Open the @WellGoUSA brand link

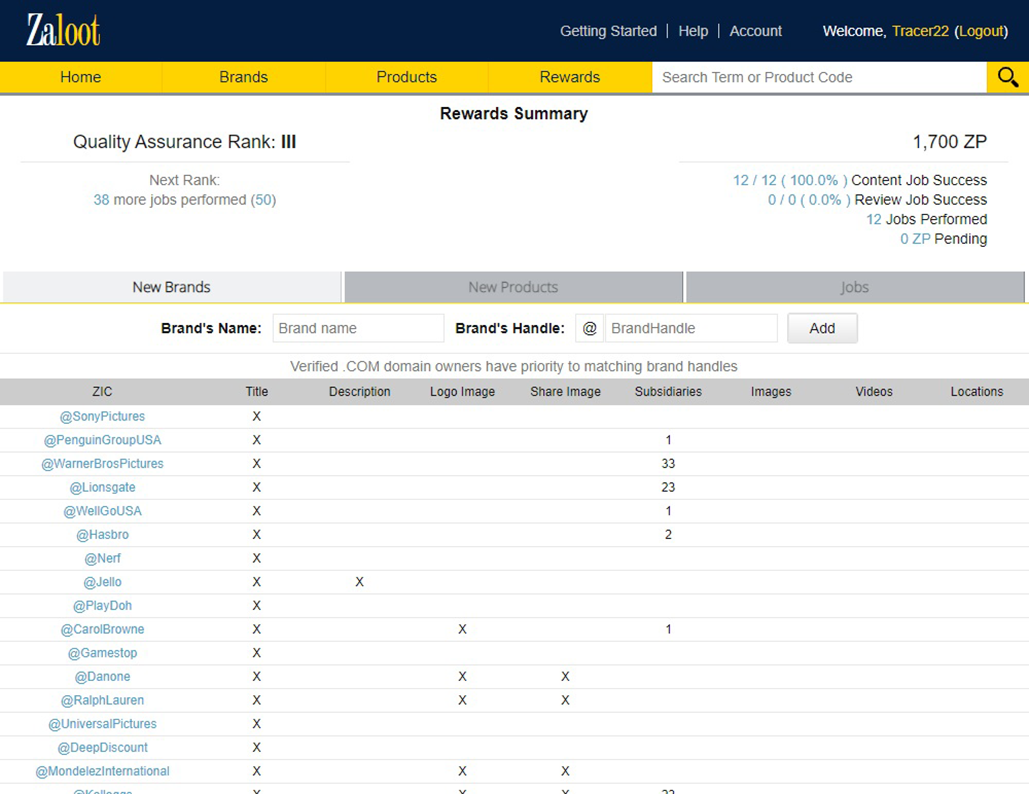coord(102,511)
